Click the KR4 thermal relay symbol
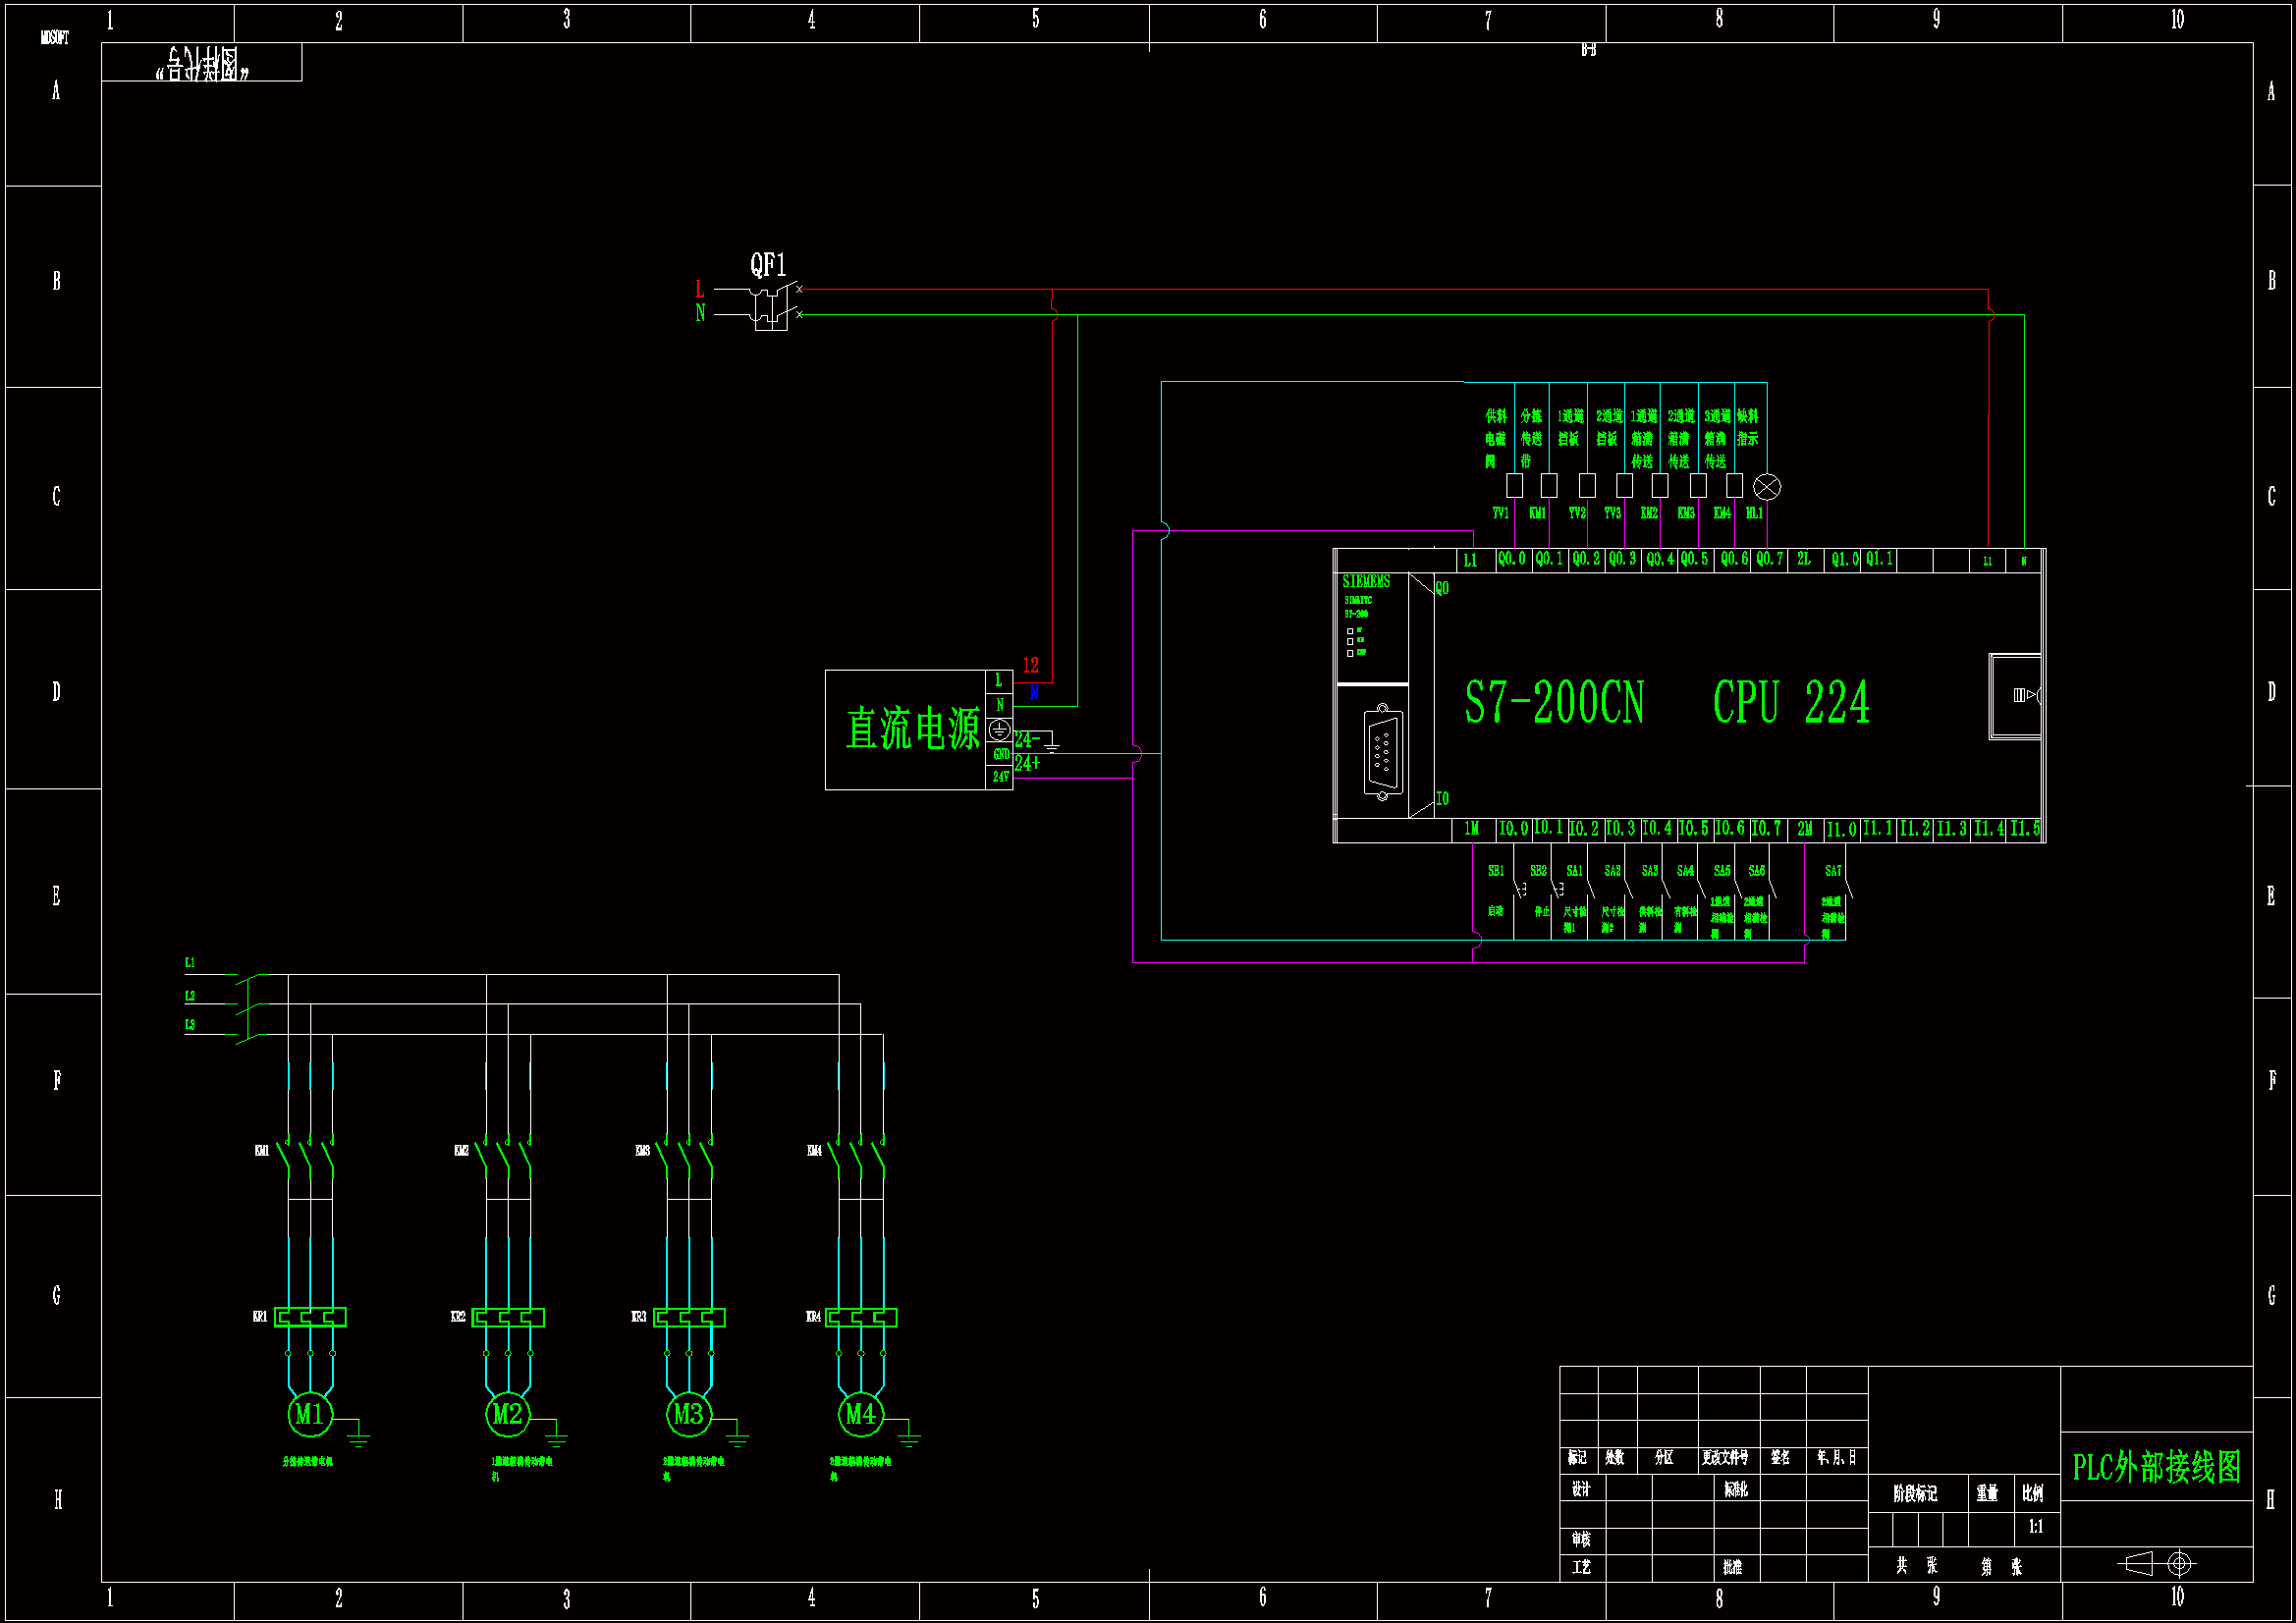The image size is (2296, 1623). (x=861, y=1317)
